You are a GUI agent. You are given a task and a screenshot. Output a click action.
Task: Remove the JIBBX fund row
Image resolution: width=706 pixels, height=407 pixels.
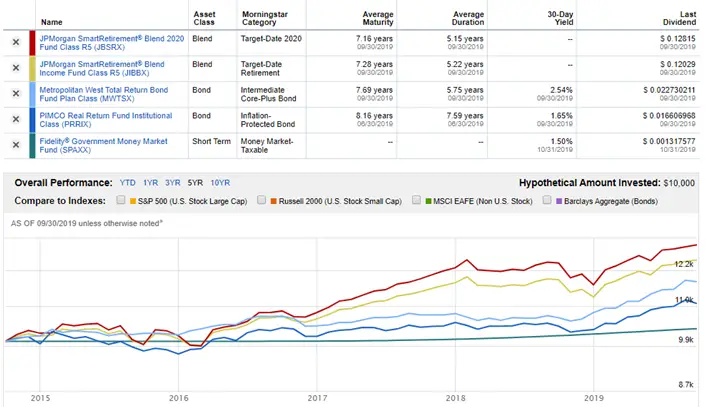pos(16,68)
